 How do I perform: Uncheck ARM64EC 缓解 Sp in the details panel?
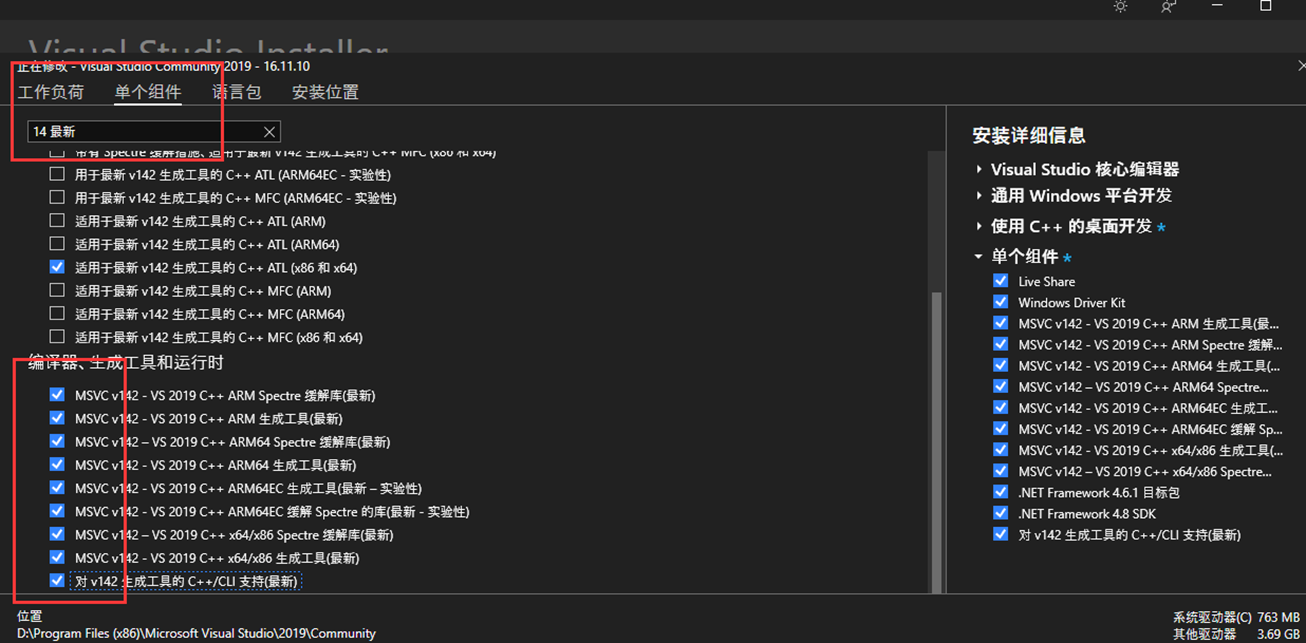(1001, 429)
